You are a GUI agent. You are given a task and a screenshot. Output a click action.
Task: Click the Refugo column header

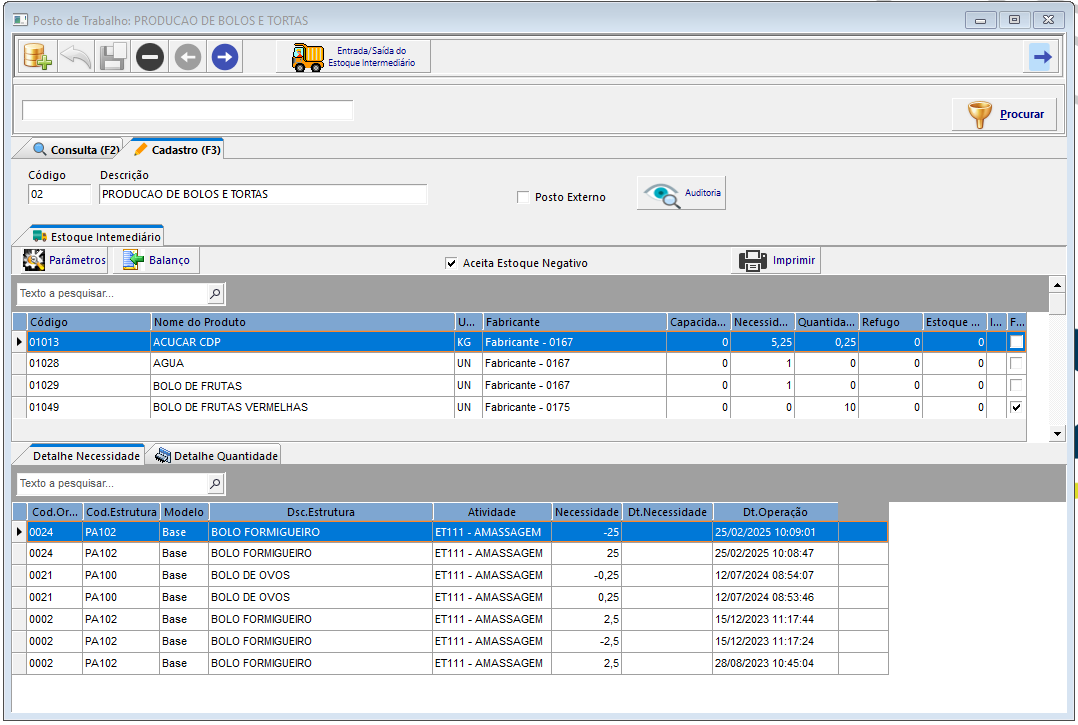coord(890,322)
